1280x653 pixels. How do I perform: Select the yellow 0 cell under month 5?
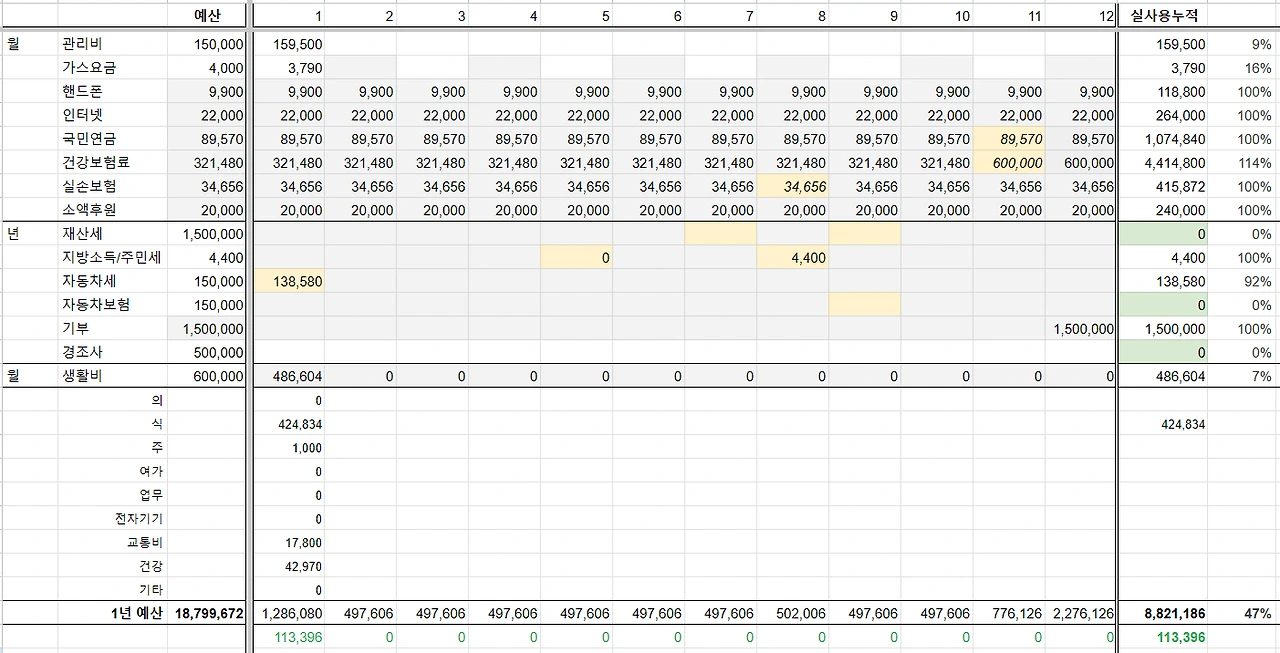577,257
